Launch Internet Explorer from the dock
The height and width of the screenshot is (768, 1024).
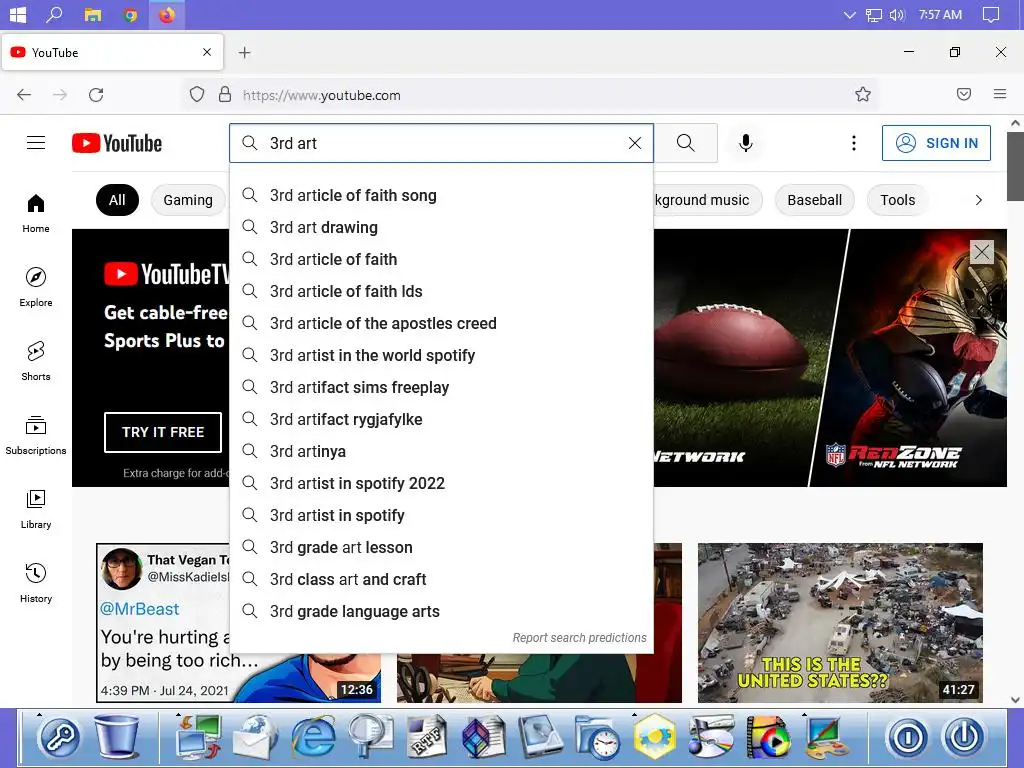tap(313, 736)
